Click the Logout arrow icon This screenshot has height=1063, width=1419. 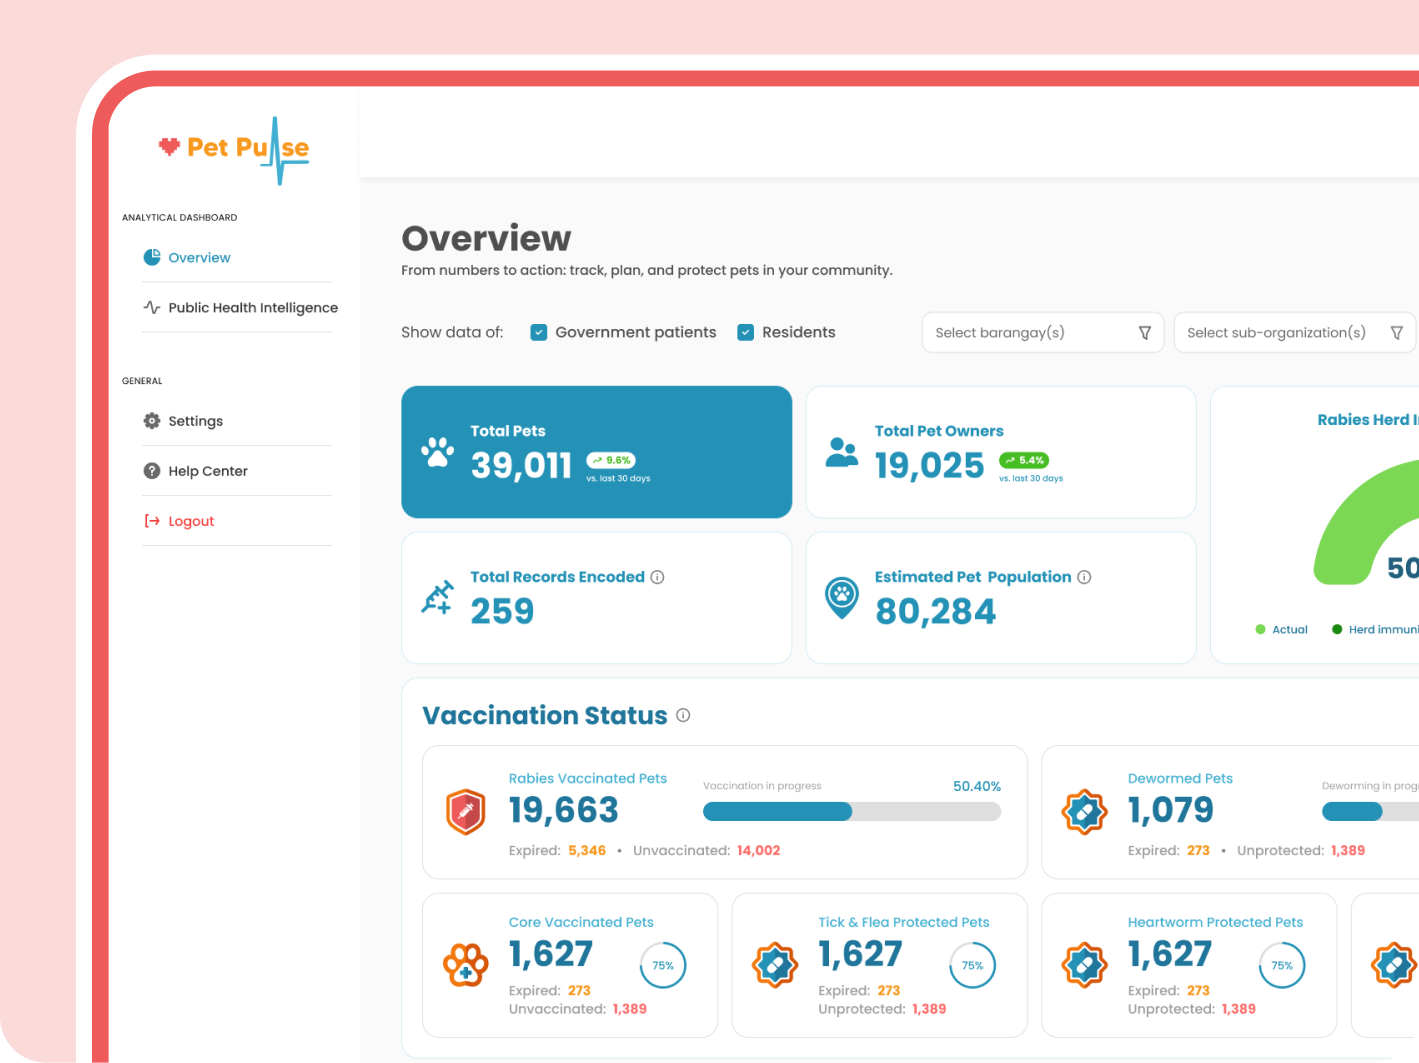tap(152, 521)
